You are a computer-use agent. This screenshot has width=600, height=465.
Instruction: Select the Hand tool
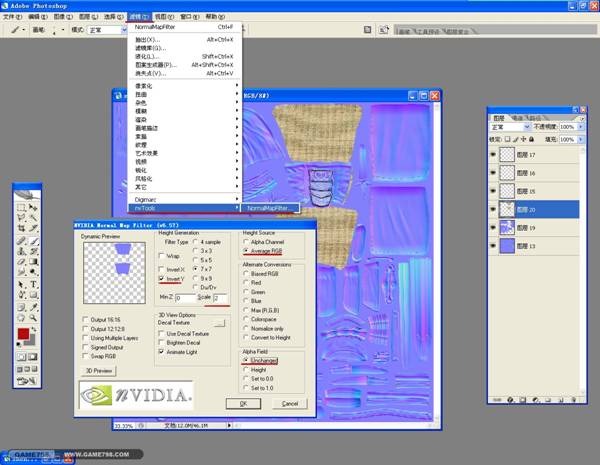[x=21, y=318]
